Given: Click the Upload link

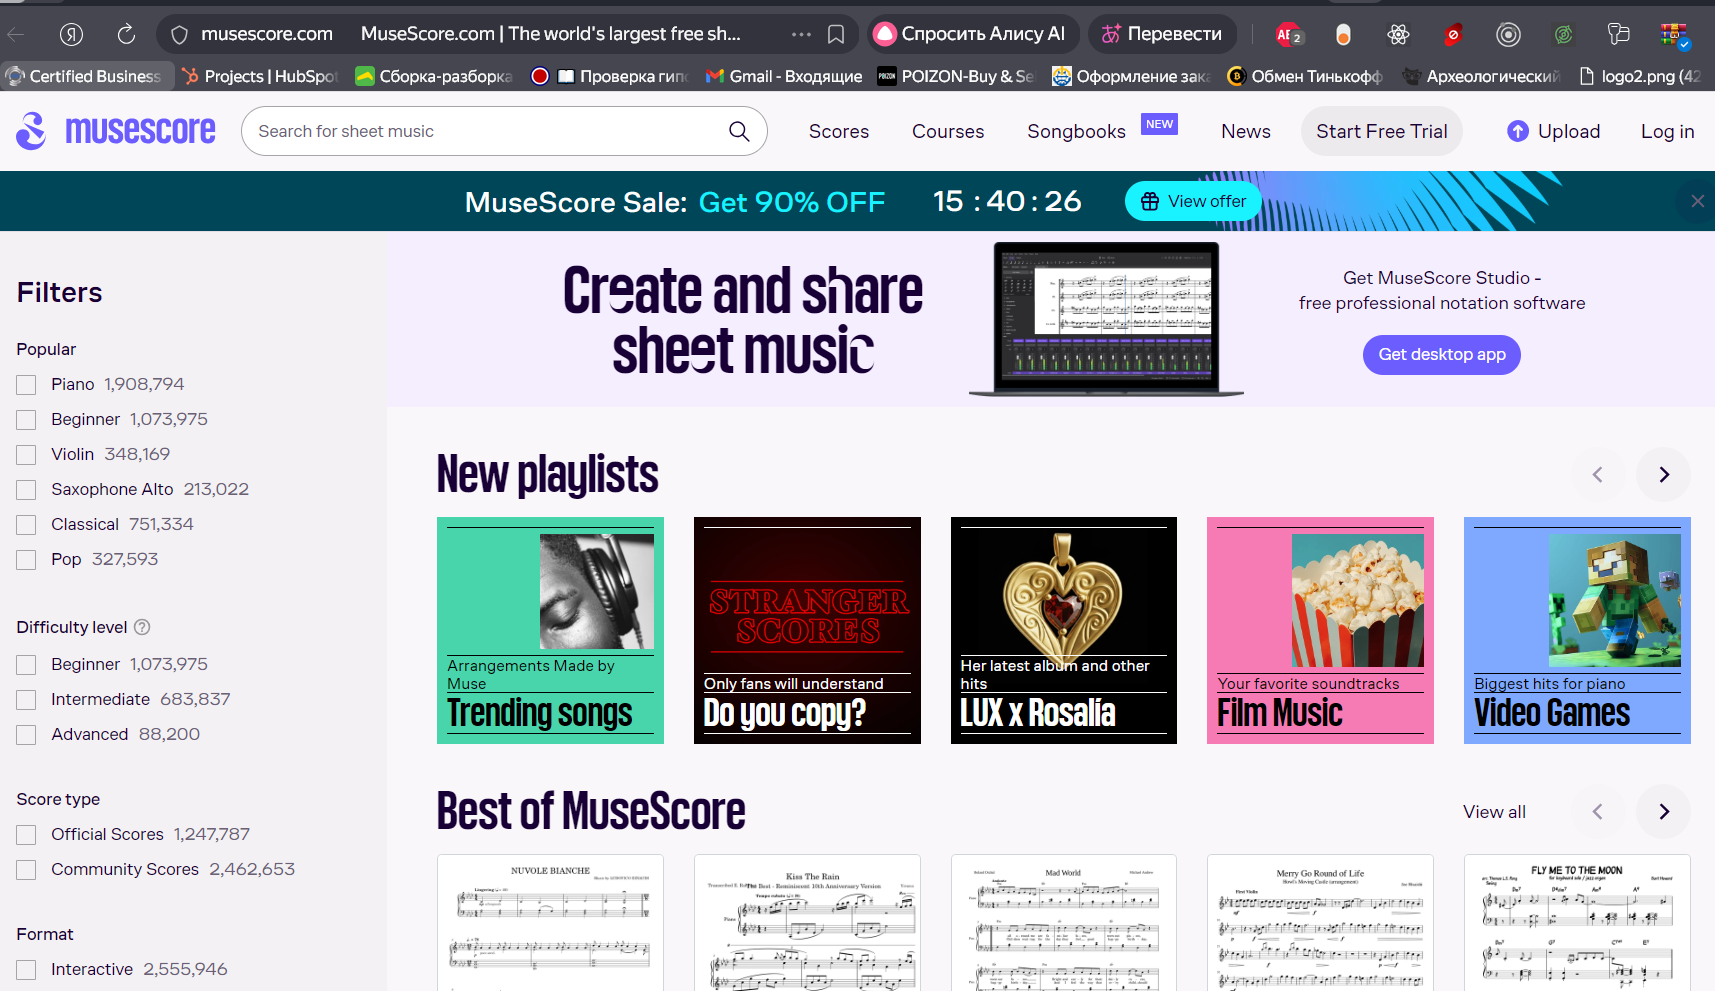Looking at the screenshot, I should (x=1554, y=131).
